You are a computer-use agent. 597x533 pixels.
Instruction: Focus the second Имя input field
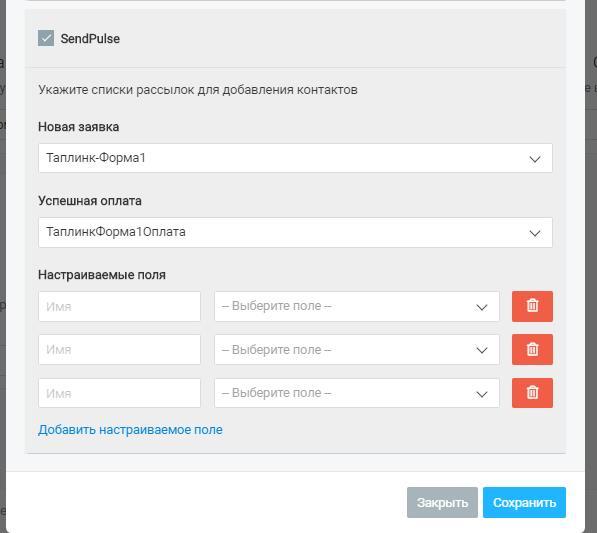[119, 349]
